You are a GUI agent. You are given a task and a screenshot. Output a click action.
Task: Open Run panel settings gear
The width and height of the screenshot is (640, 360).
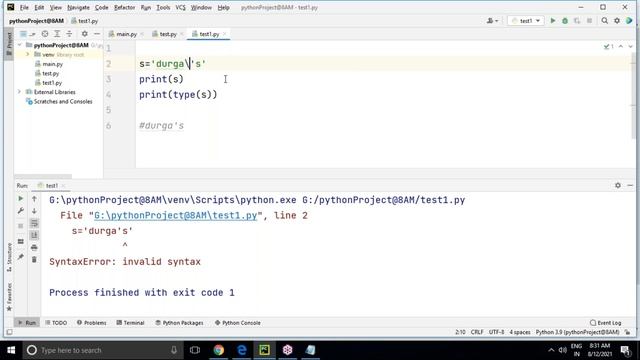click(618, 185)
